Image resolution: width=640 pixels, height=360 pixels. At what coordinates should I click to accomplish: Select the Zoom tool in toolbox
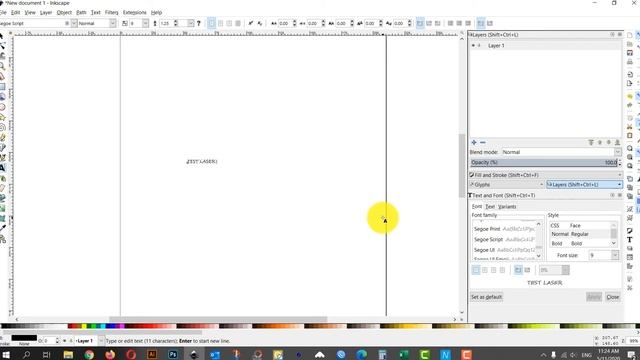(x=2, y=66)
